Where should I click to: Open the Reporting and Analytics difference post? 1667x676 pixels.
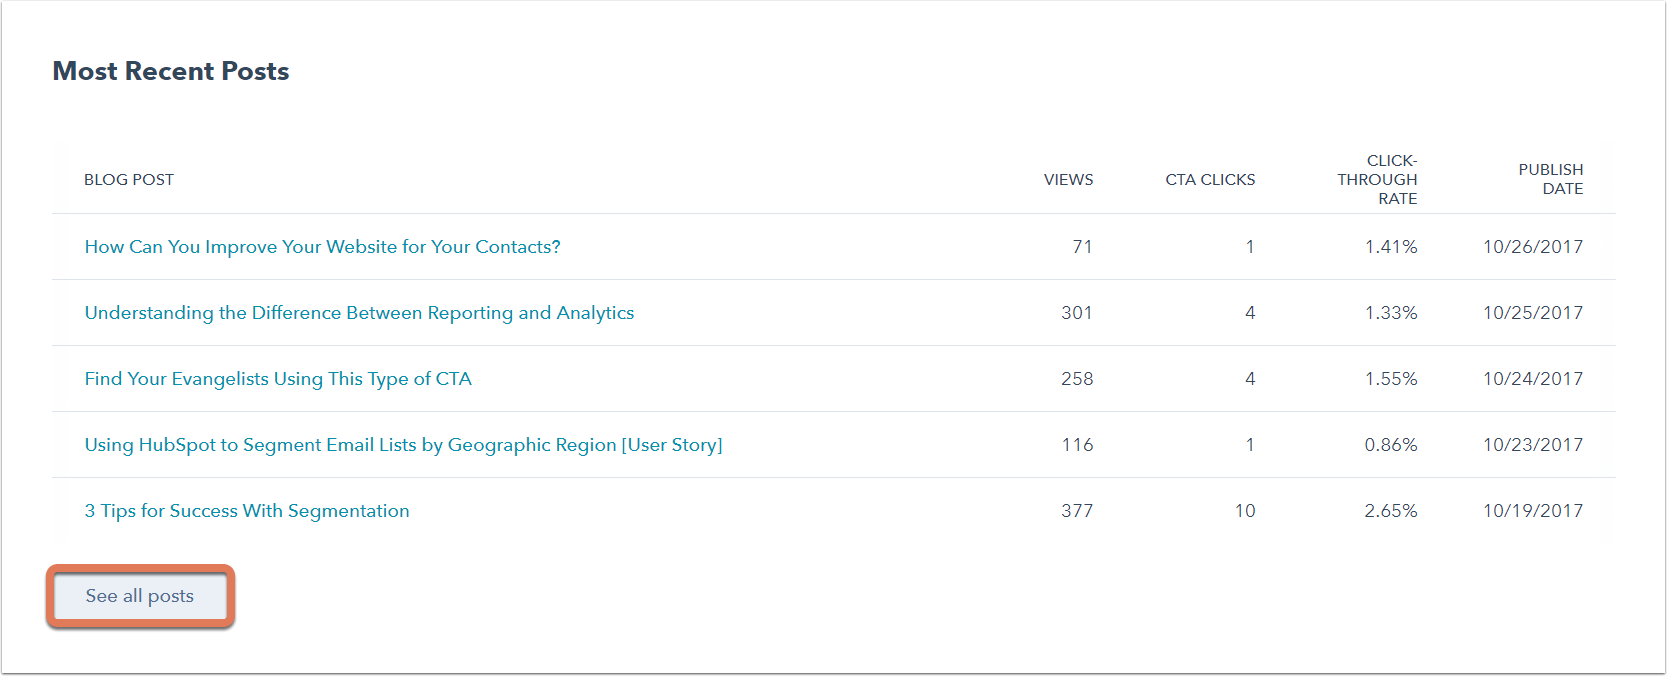(x=359, y=313)
